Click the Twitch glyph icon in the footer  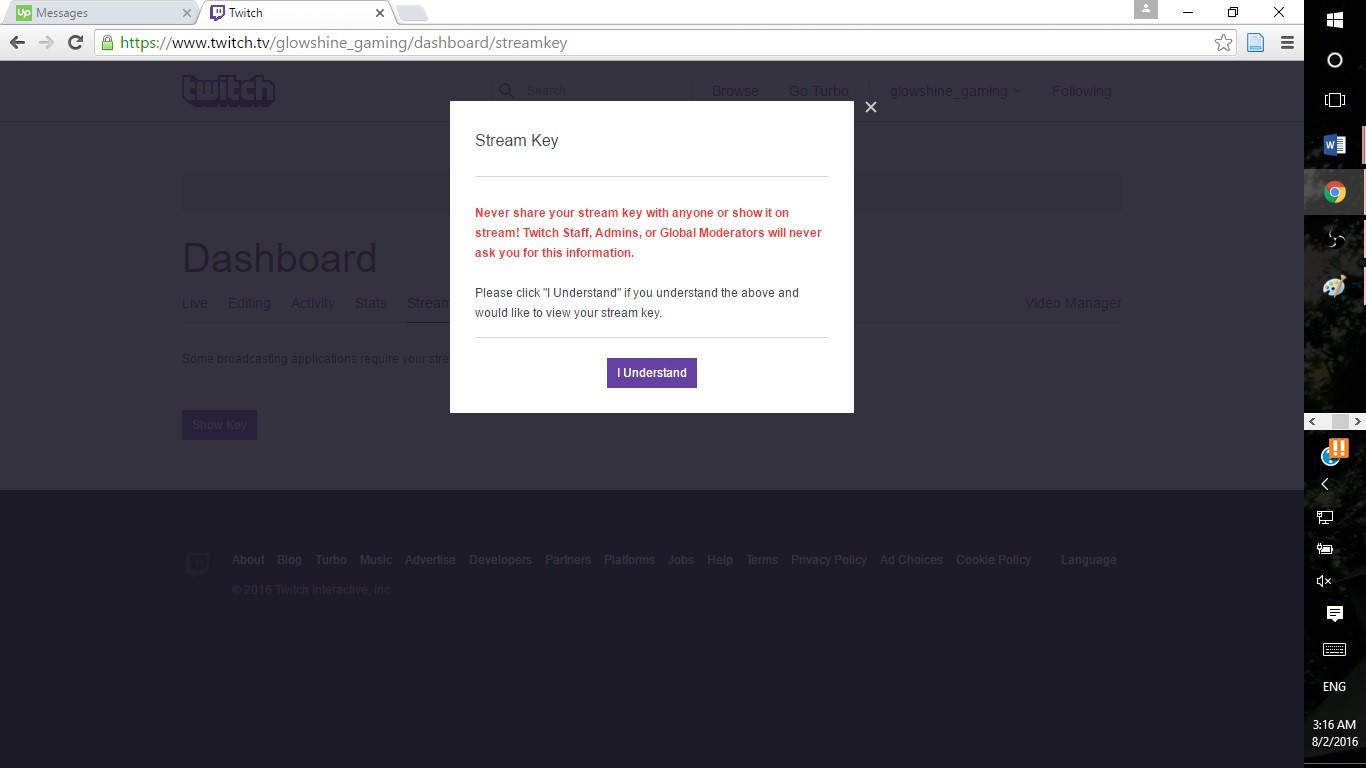(198, 564)
